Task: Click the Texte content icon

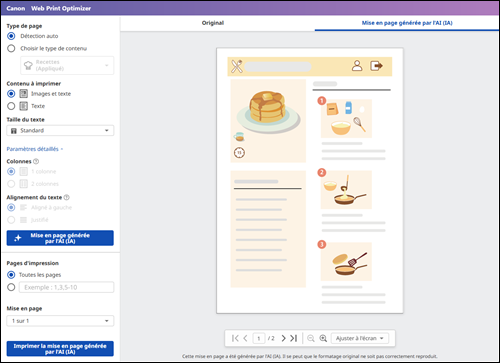Action: (x=23, y=106)
